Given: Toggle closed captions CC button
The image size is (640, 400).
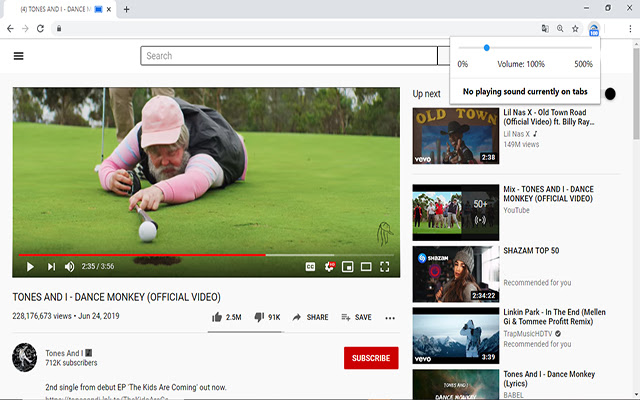Looking at the screenshot, I should pos(310,267).
